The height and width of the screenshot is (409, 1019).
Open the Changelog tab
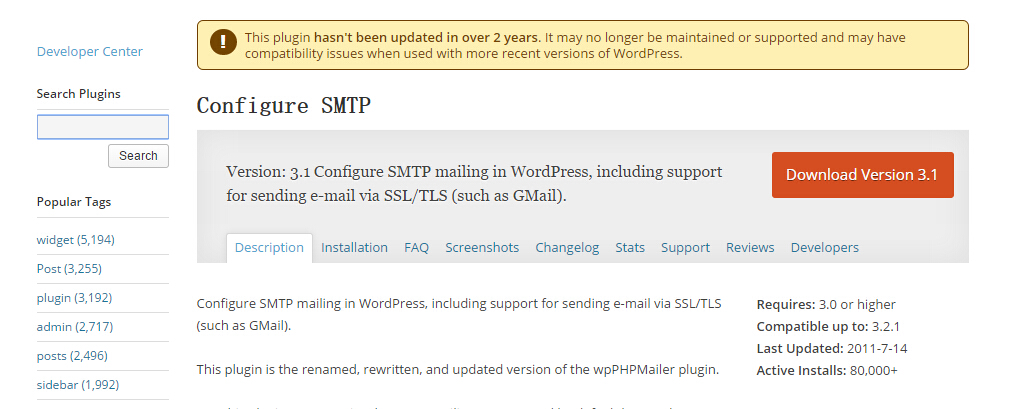click(567, 248)
